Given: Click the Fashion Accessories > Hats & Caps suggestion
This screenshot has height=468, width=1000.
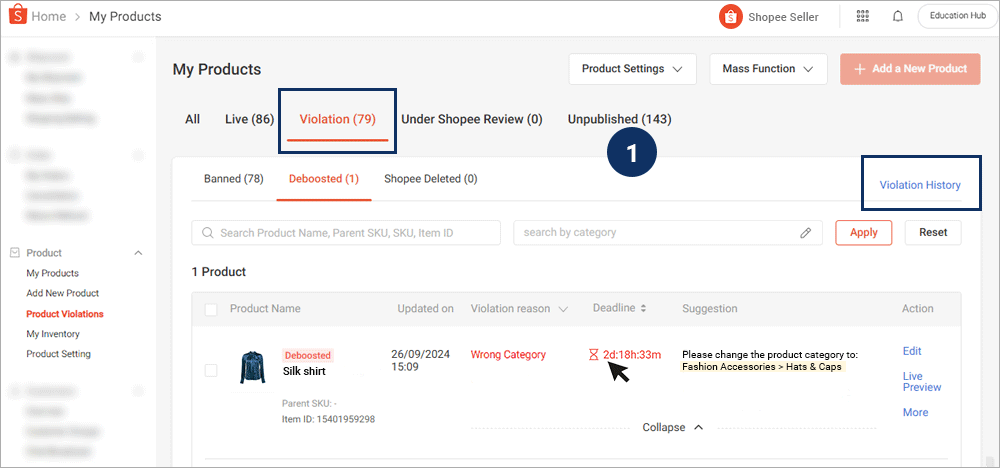Looking at the screenshot, I should (x=761, y=367).
